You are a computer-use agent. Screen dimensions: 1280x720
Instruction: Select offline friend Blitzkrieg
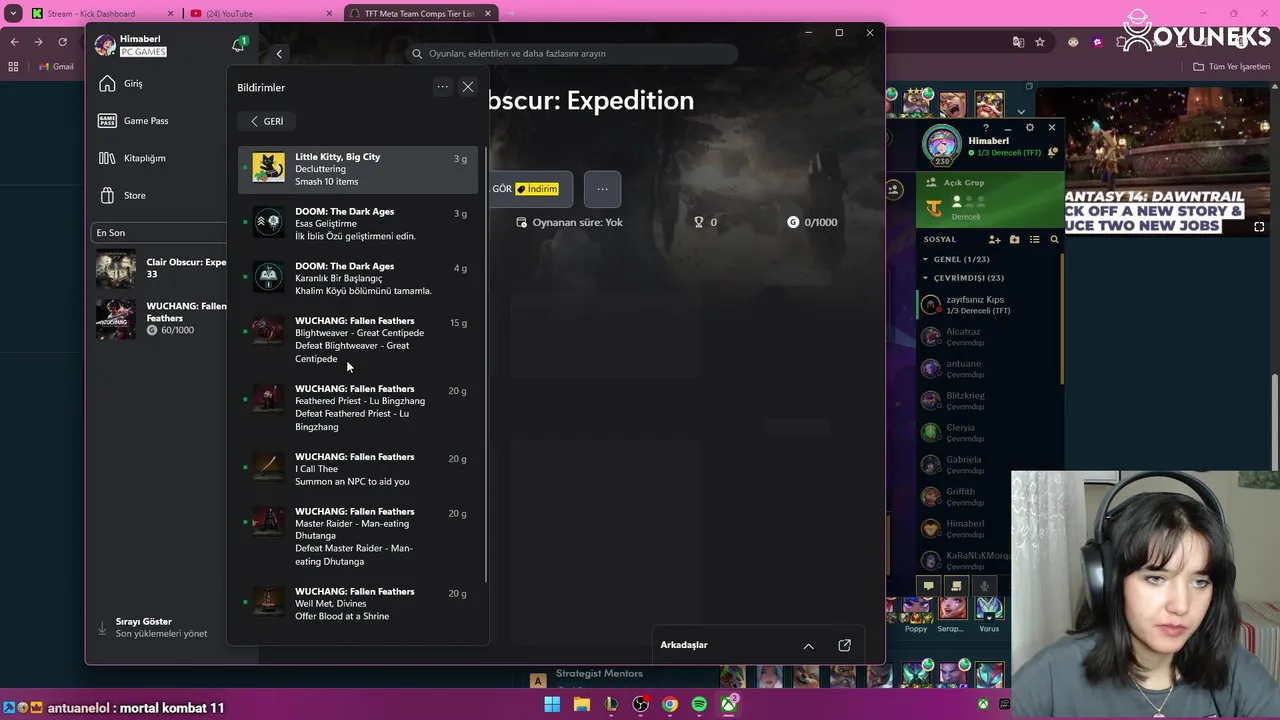click(x=990, y=401)
